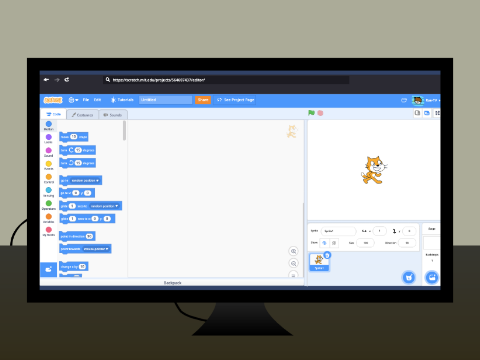The width and height of the screenshot is (480, 360).
Task: Select the Variables block category
Action: tap(49, 218)
